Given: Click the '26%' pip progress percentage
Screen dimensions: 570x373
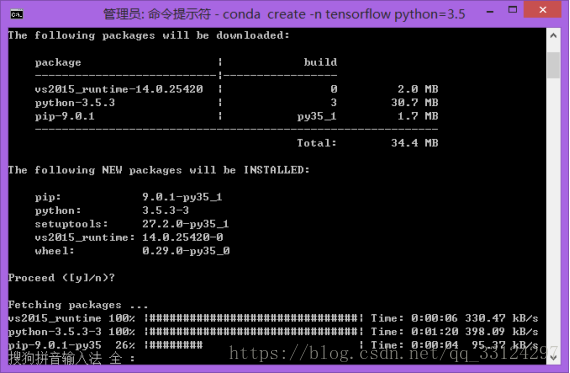Looking at the screenshot, I should click(125, 345).
